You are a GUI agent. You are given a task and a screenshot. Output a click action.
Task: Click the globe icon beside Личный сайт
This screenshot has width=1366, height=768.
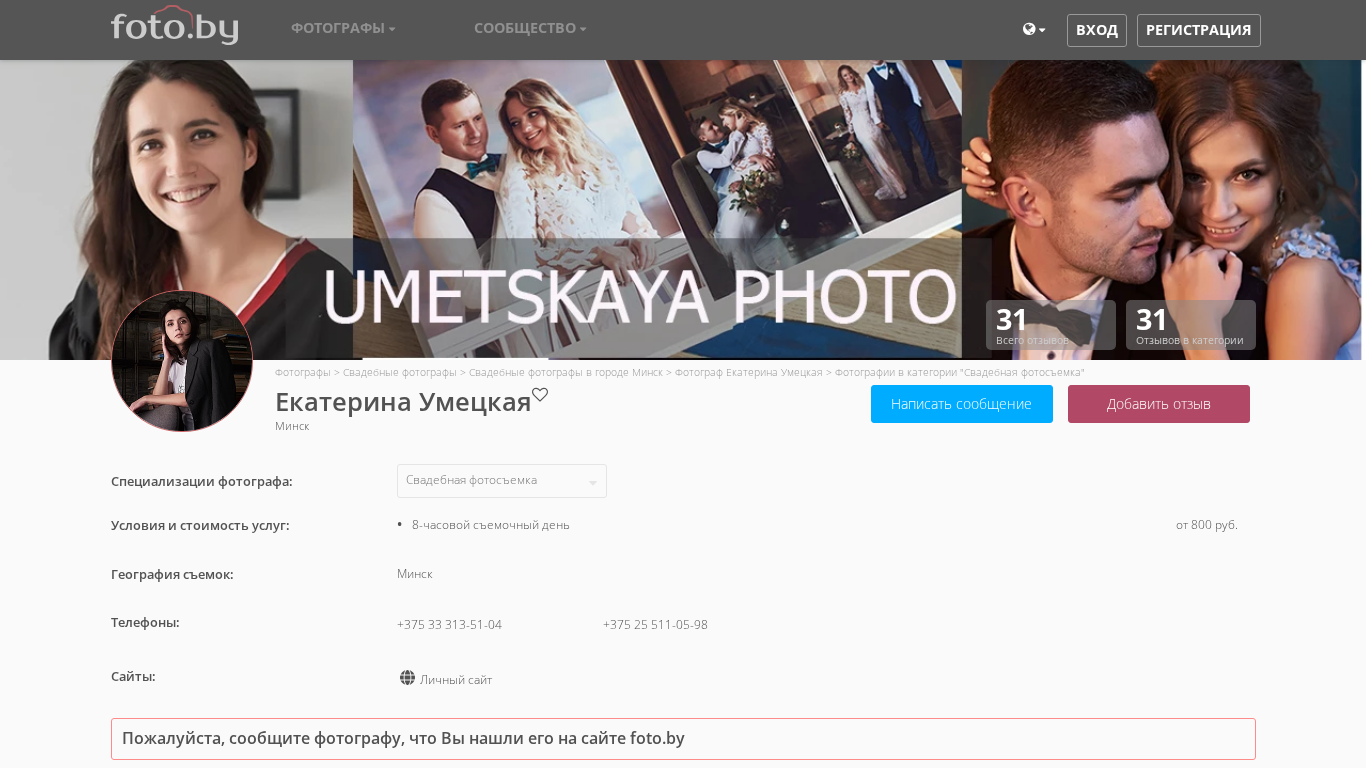pos(407,678)
